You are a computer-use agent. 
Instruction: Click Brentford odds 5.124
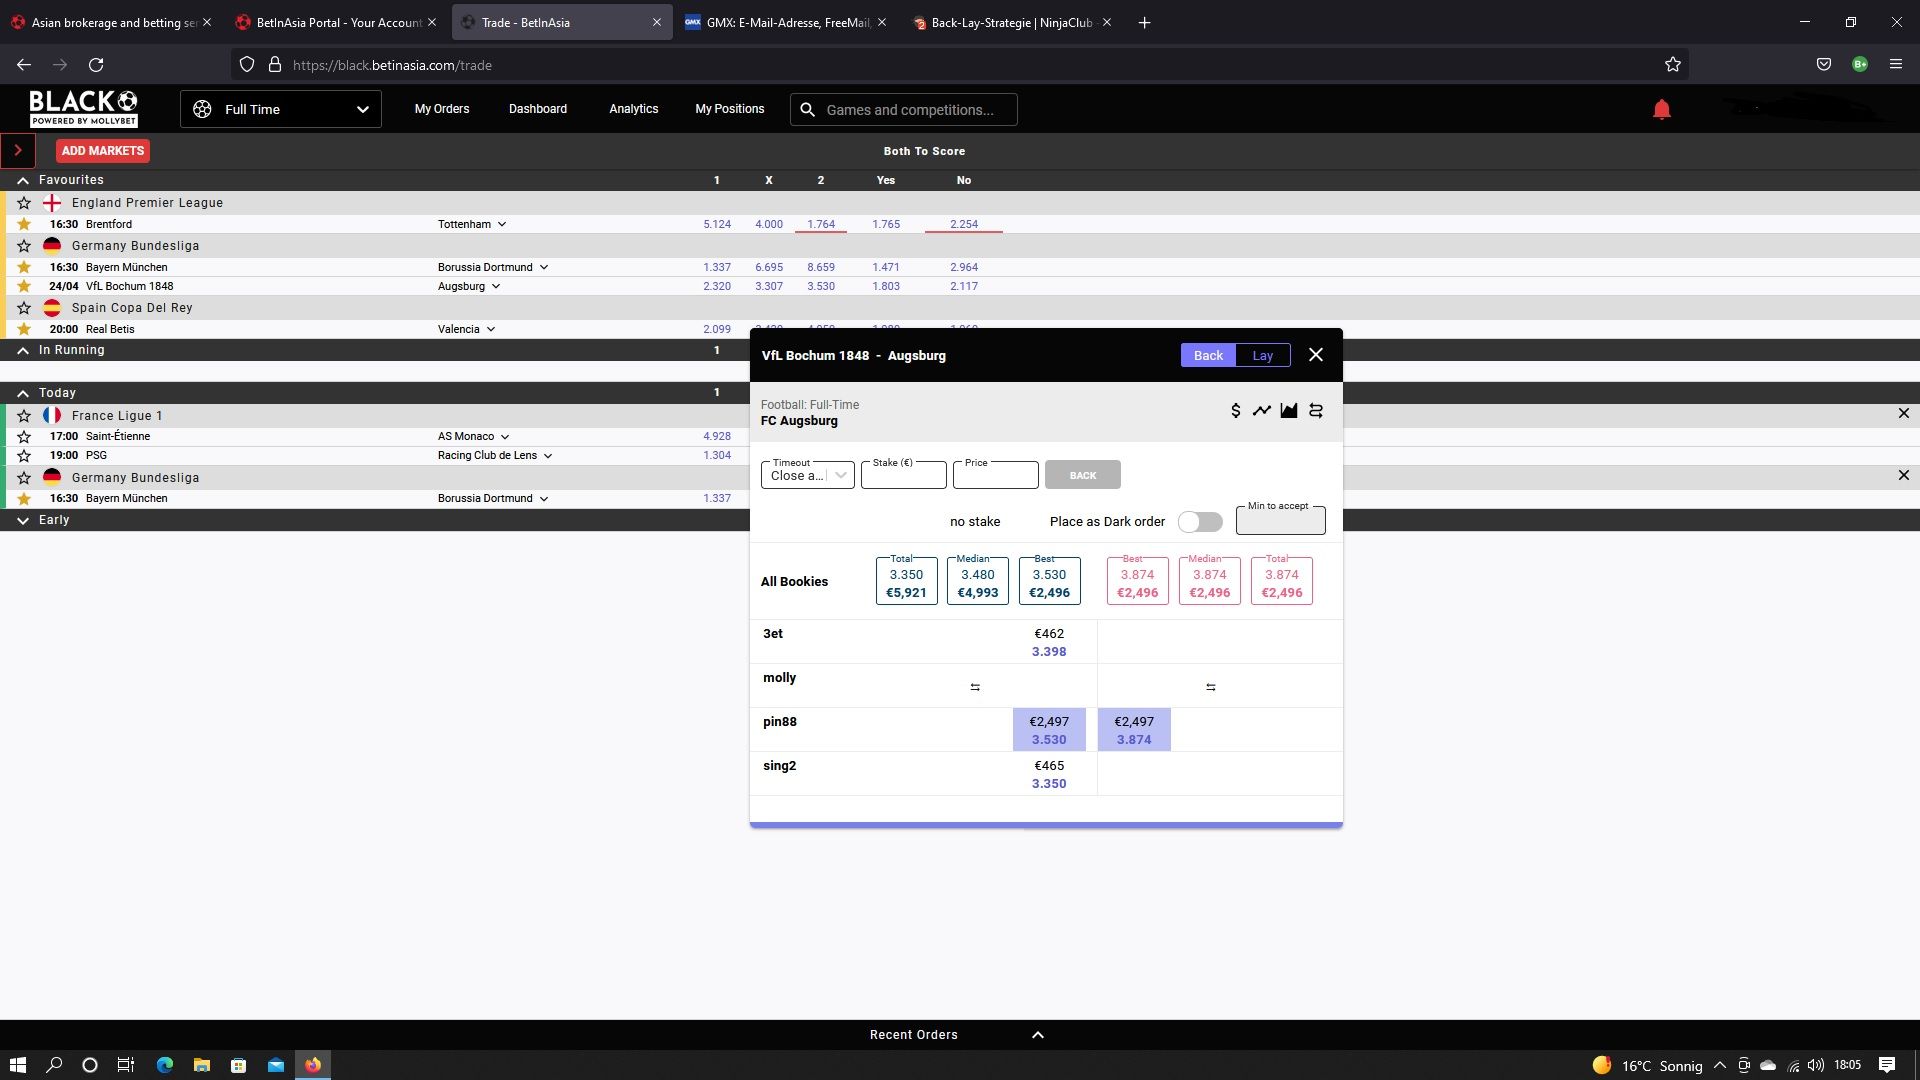pos(717,224)
